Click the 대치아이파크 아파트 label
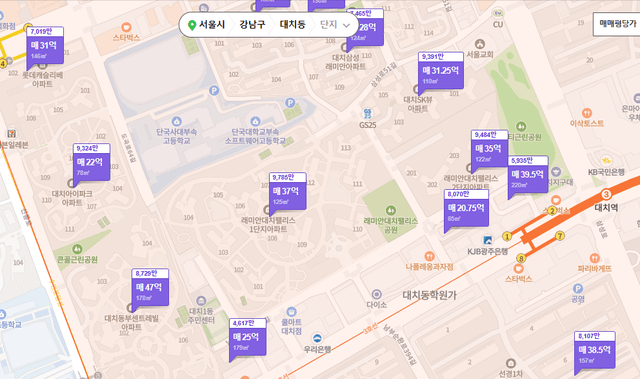The width and height of the screenshot is (640, 379). tap(72, 198)
